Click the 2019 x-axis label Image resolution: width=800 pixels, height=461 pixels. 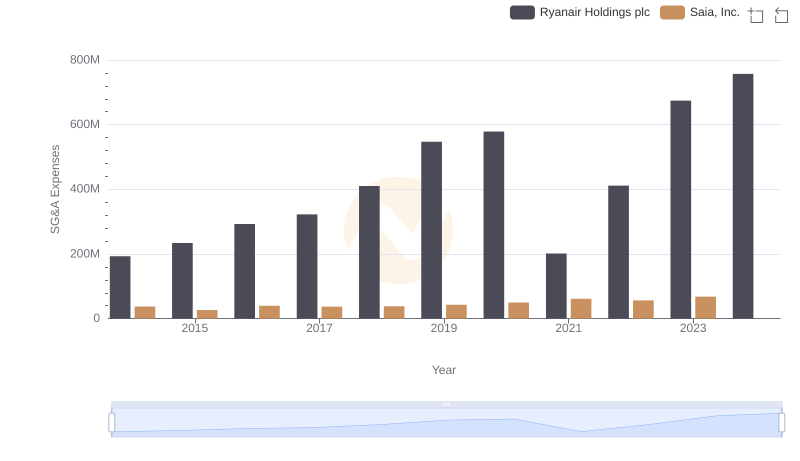(x=443, y=328)
